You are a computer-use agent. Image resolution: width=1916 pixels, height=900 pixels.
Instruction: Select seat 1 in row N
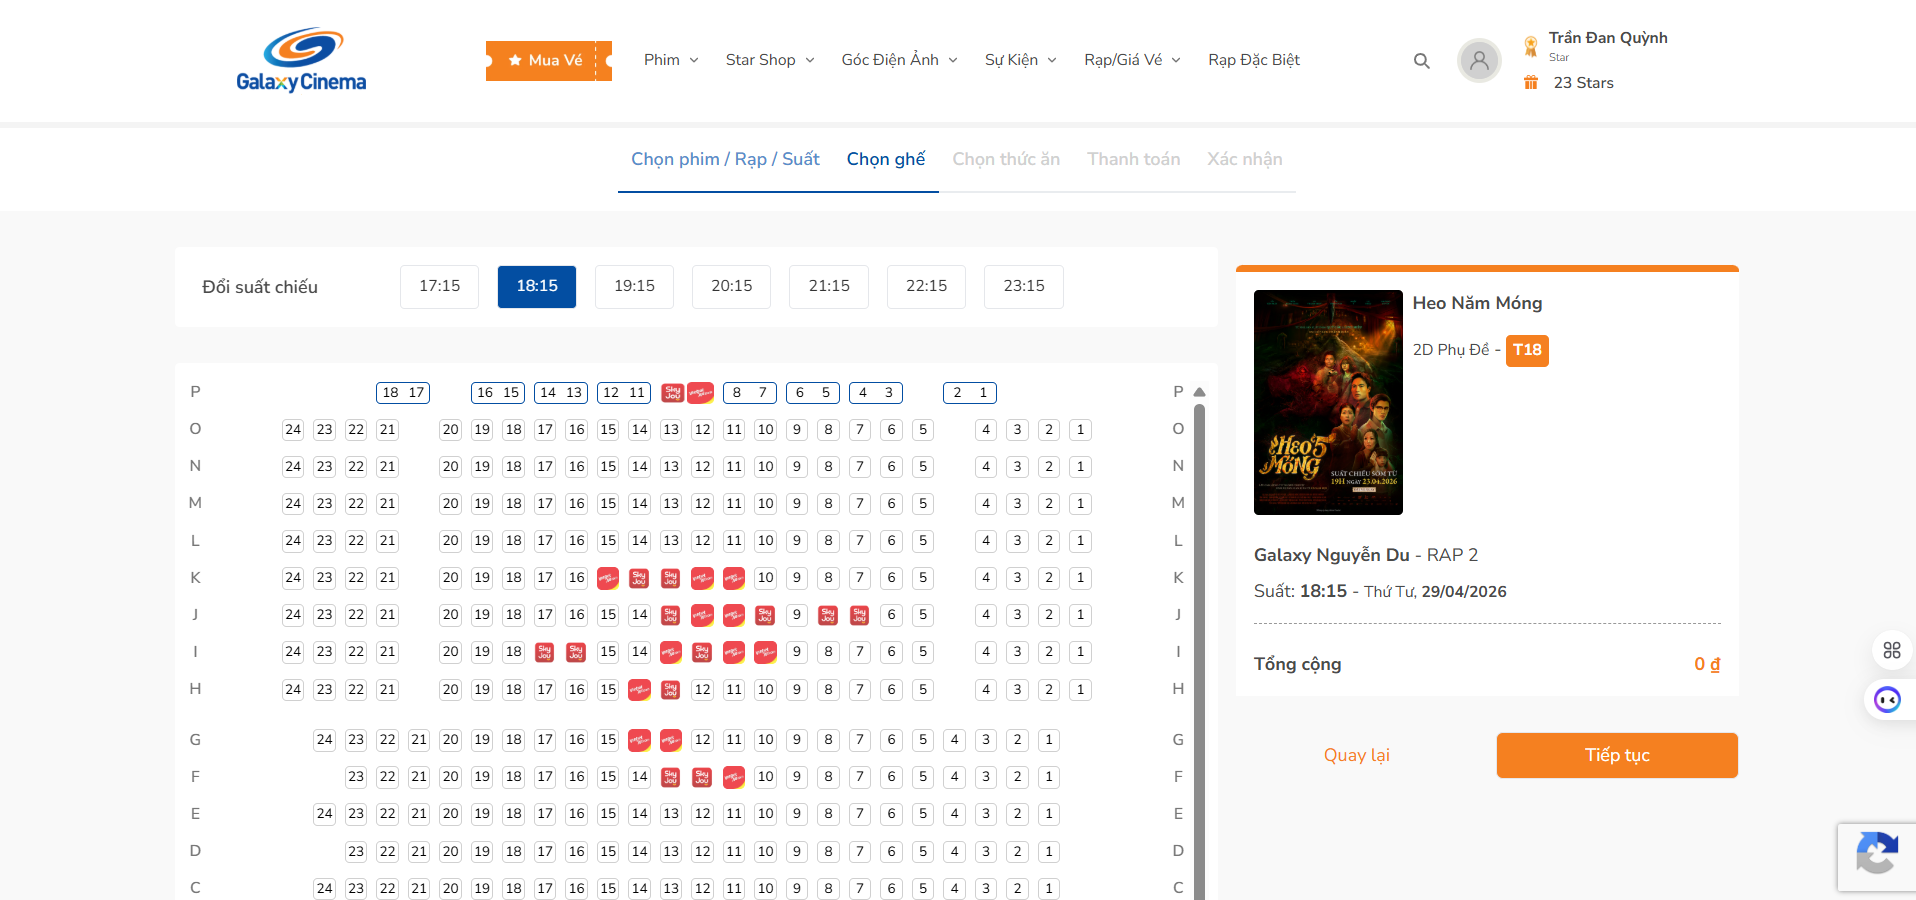1080,467
